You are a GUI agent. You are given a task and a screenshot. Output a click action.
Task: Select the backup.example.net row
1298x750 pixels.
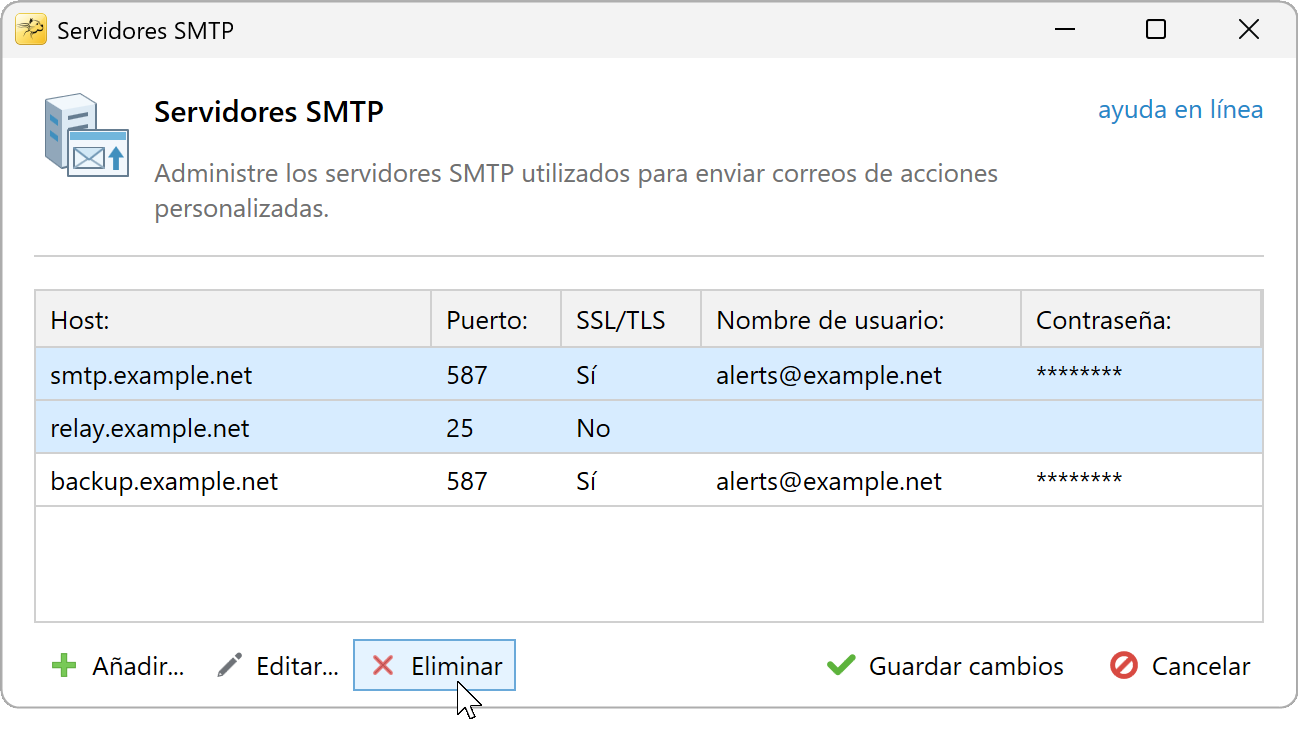coord(648,481)
